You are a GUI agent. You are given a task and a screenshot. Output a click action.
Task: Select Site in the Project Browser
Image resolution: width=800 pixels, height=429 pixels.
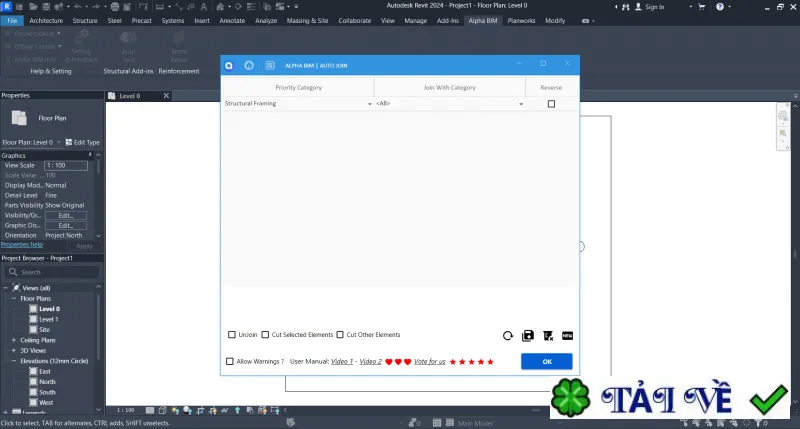point(44,330)
